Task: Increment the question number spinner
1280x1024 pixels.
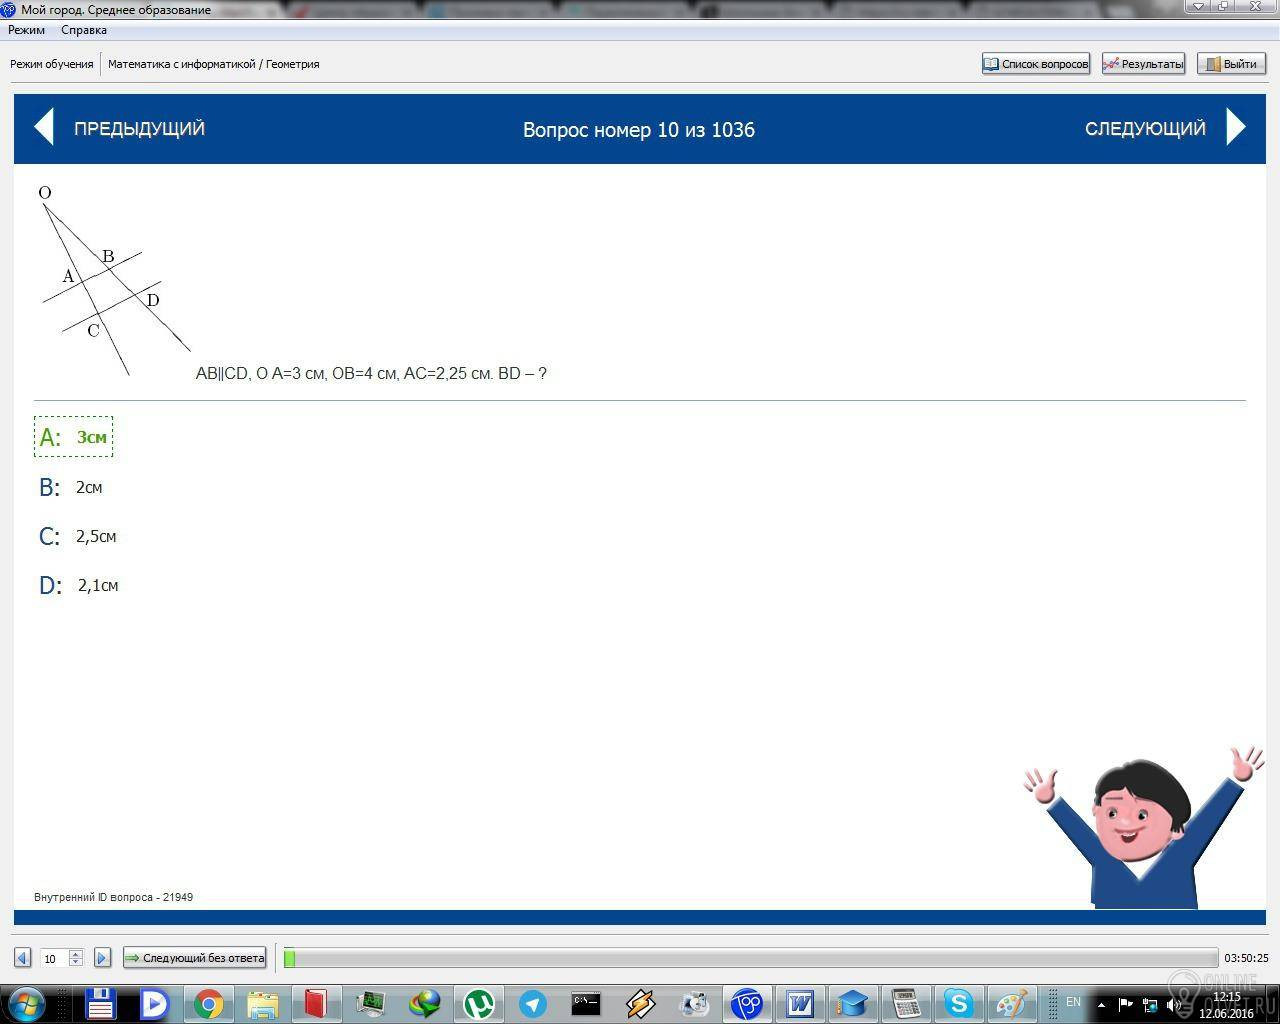Action: tap(76, 953)
